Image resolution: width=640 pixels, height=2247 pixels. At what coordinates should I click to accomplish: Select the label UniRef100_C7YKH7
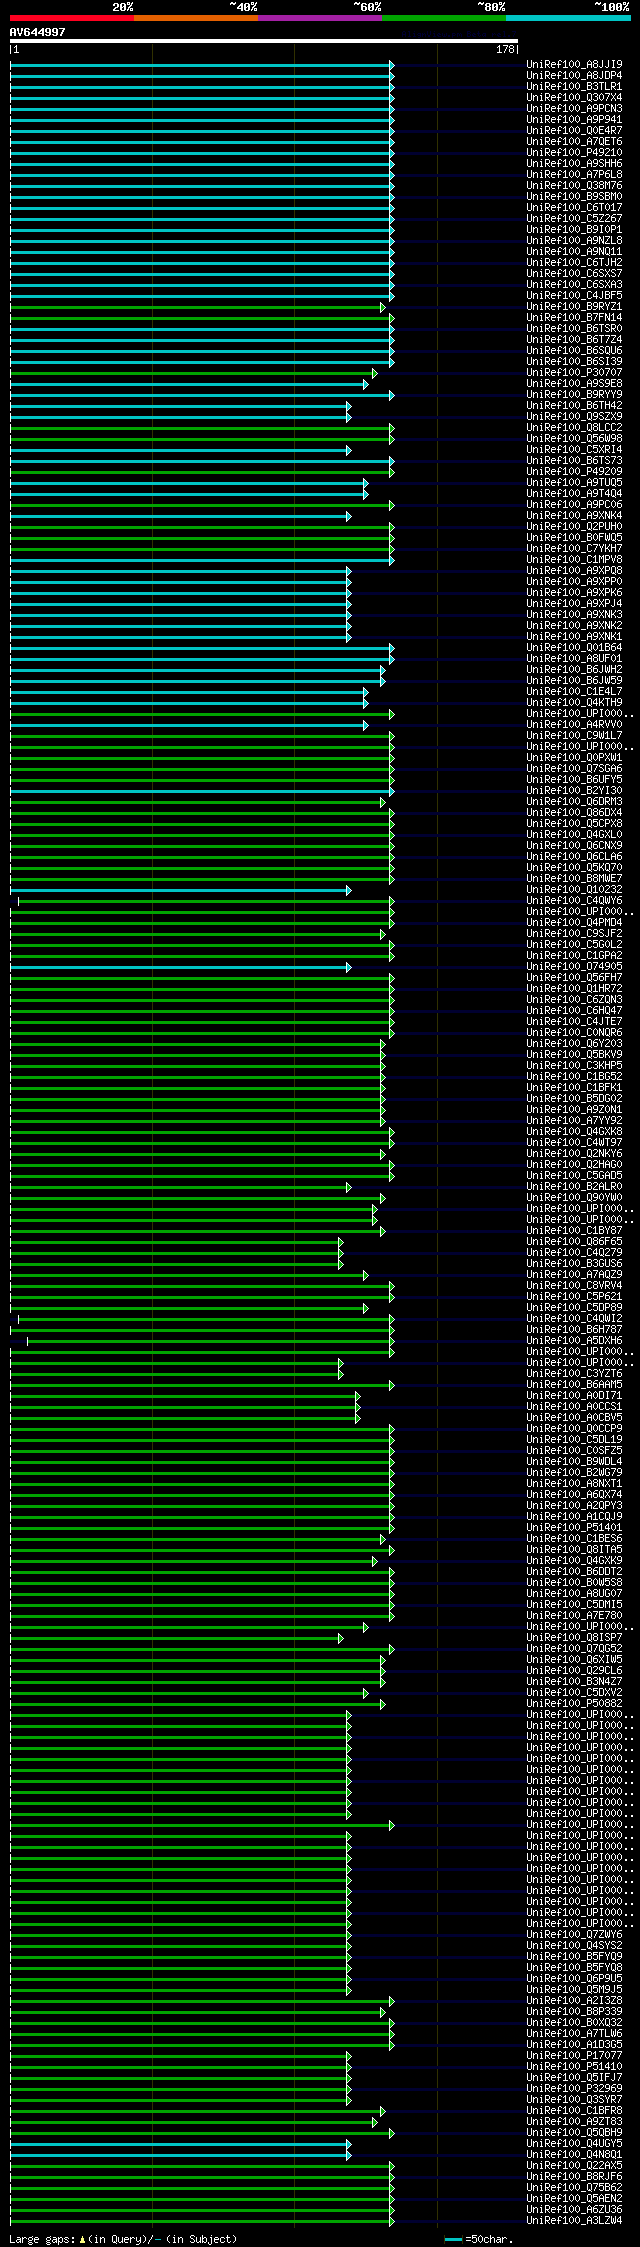(574, 549)
